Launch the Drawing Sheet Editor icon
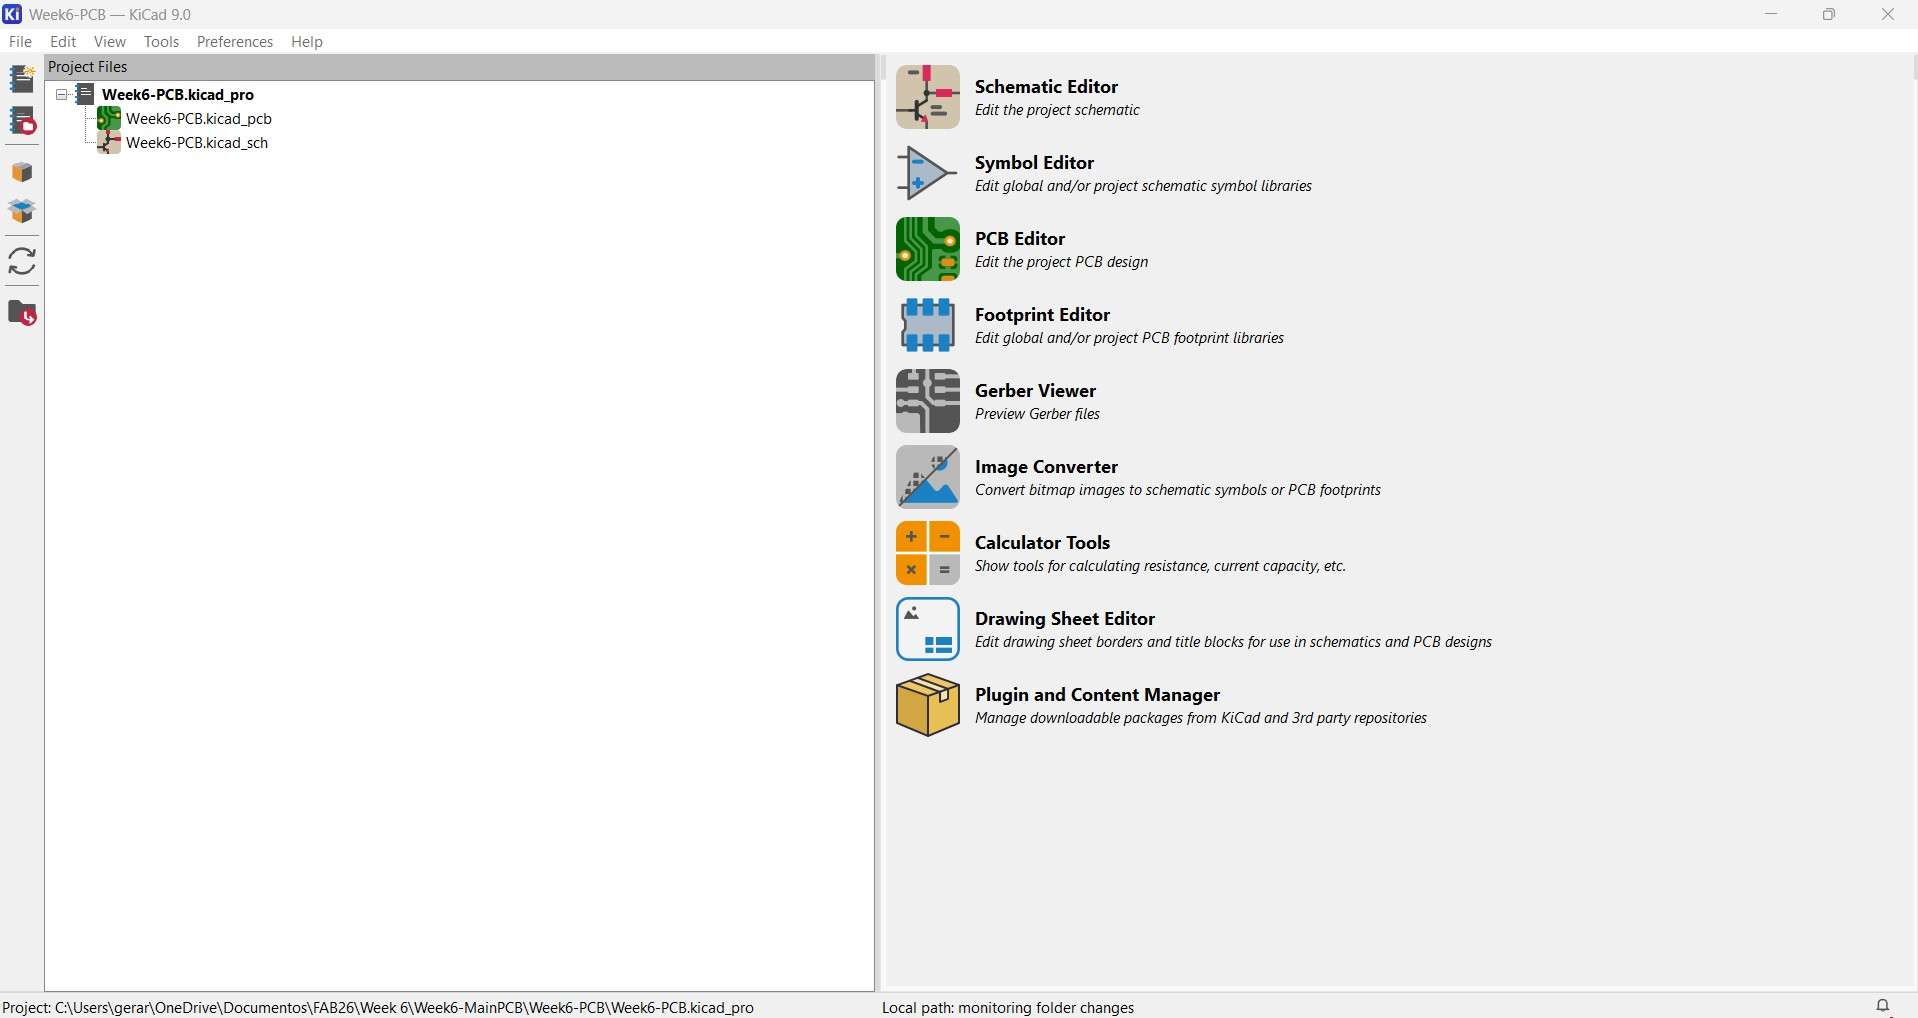This screenshot has height=1018, width=1918. [928, 630]
